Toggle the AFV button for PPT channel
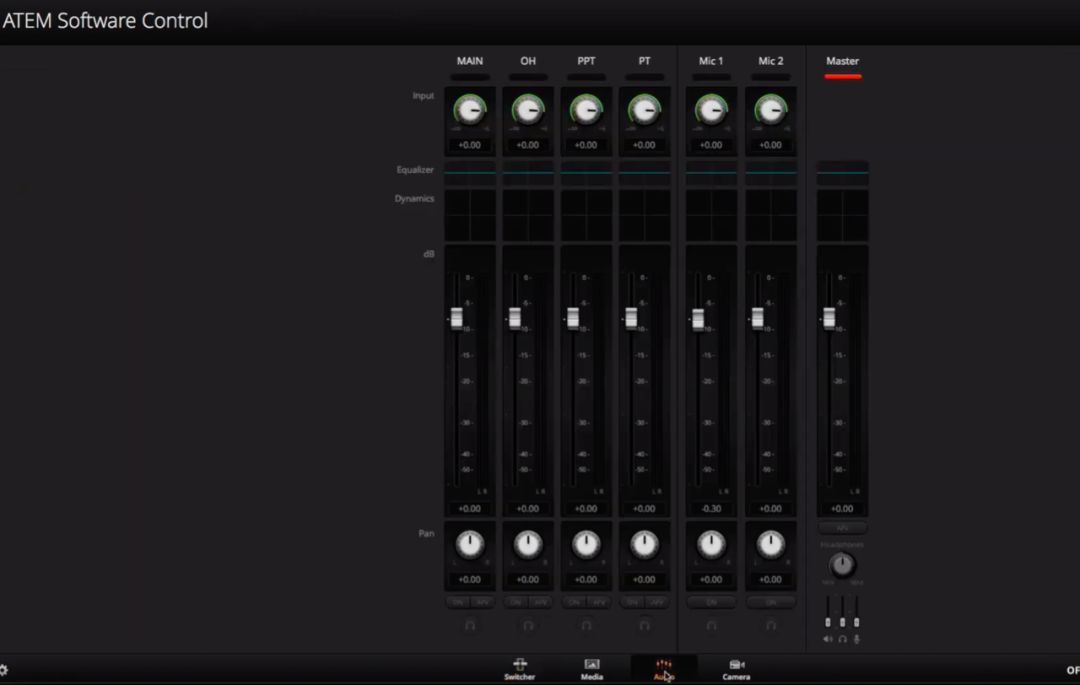This screenshot has height=685, width=1080. [x=599, y=602]
